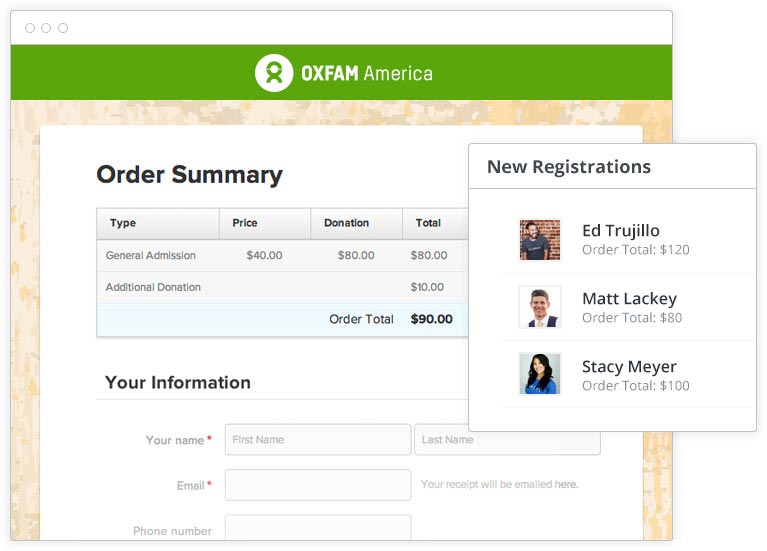
Task: Click the $40.00 price cell
Action: point(264,255)
